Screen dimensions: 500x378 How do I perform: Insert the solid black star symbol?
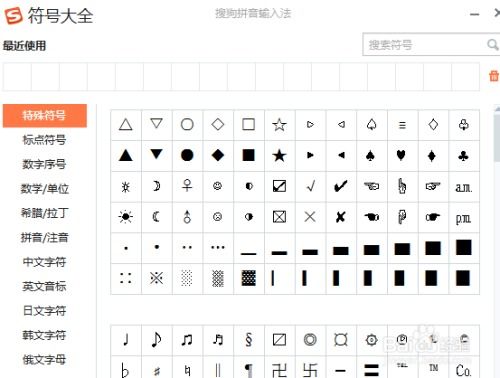point(279,155)
